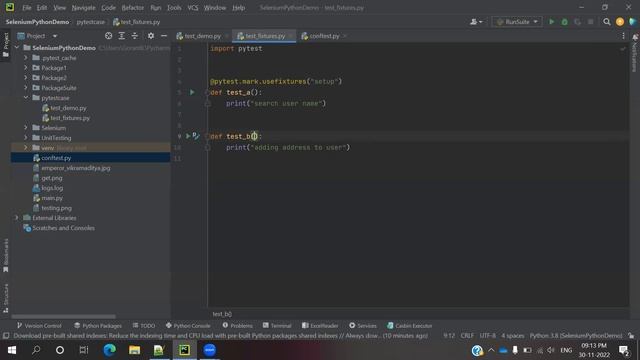
Task: Run test_a from gutter arrow
Action: coord(192,92)
